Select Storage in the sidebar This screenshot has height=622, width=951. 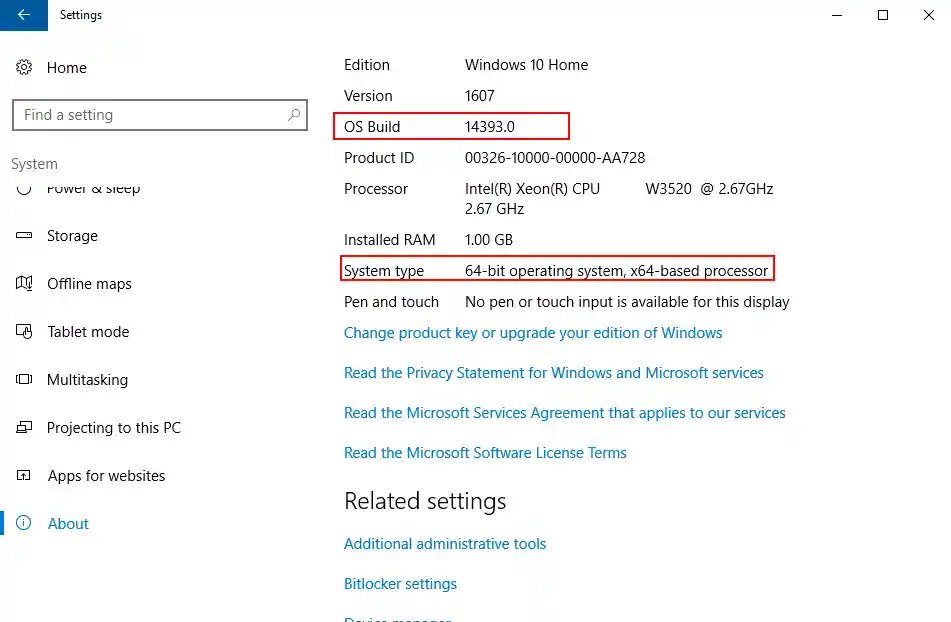(x=72, y=236)
